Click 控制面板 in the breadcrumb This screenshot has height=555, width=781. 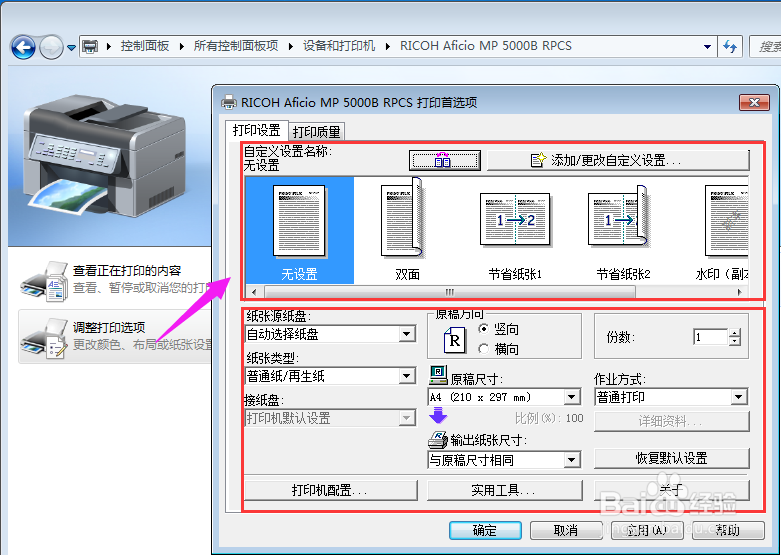tap(144, 46)
